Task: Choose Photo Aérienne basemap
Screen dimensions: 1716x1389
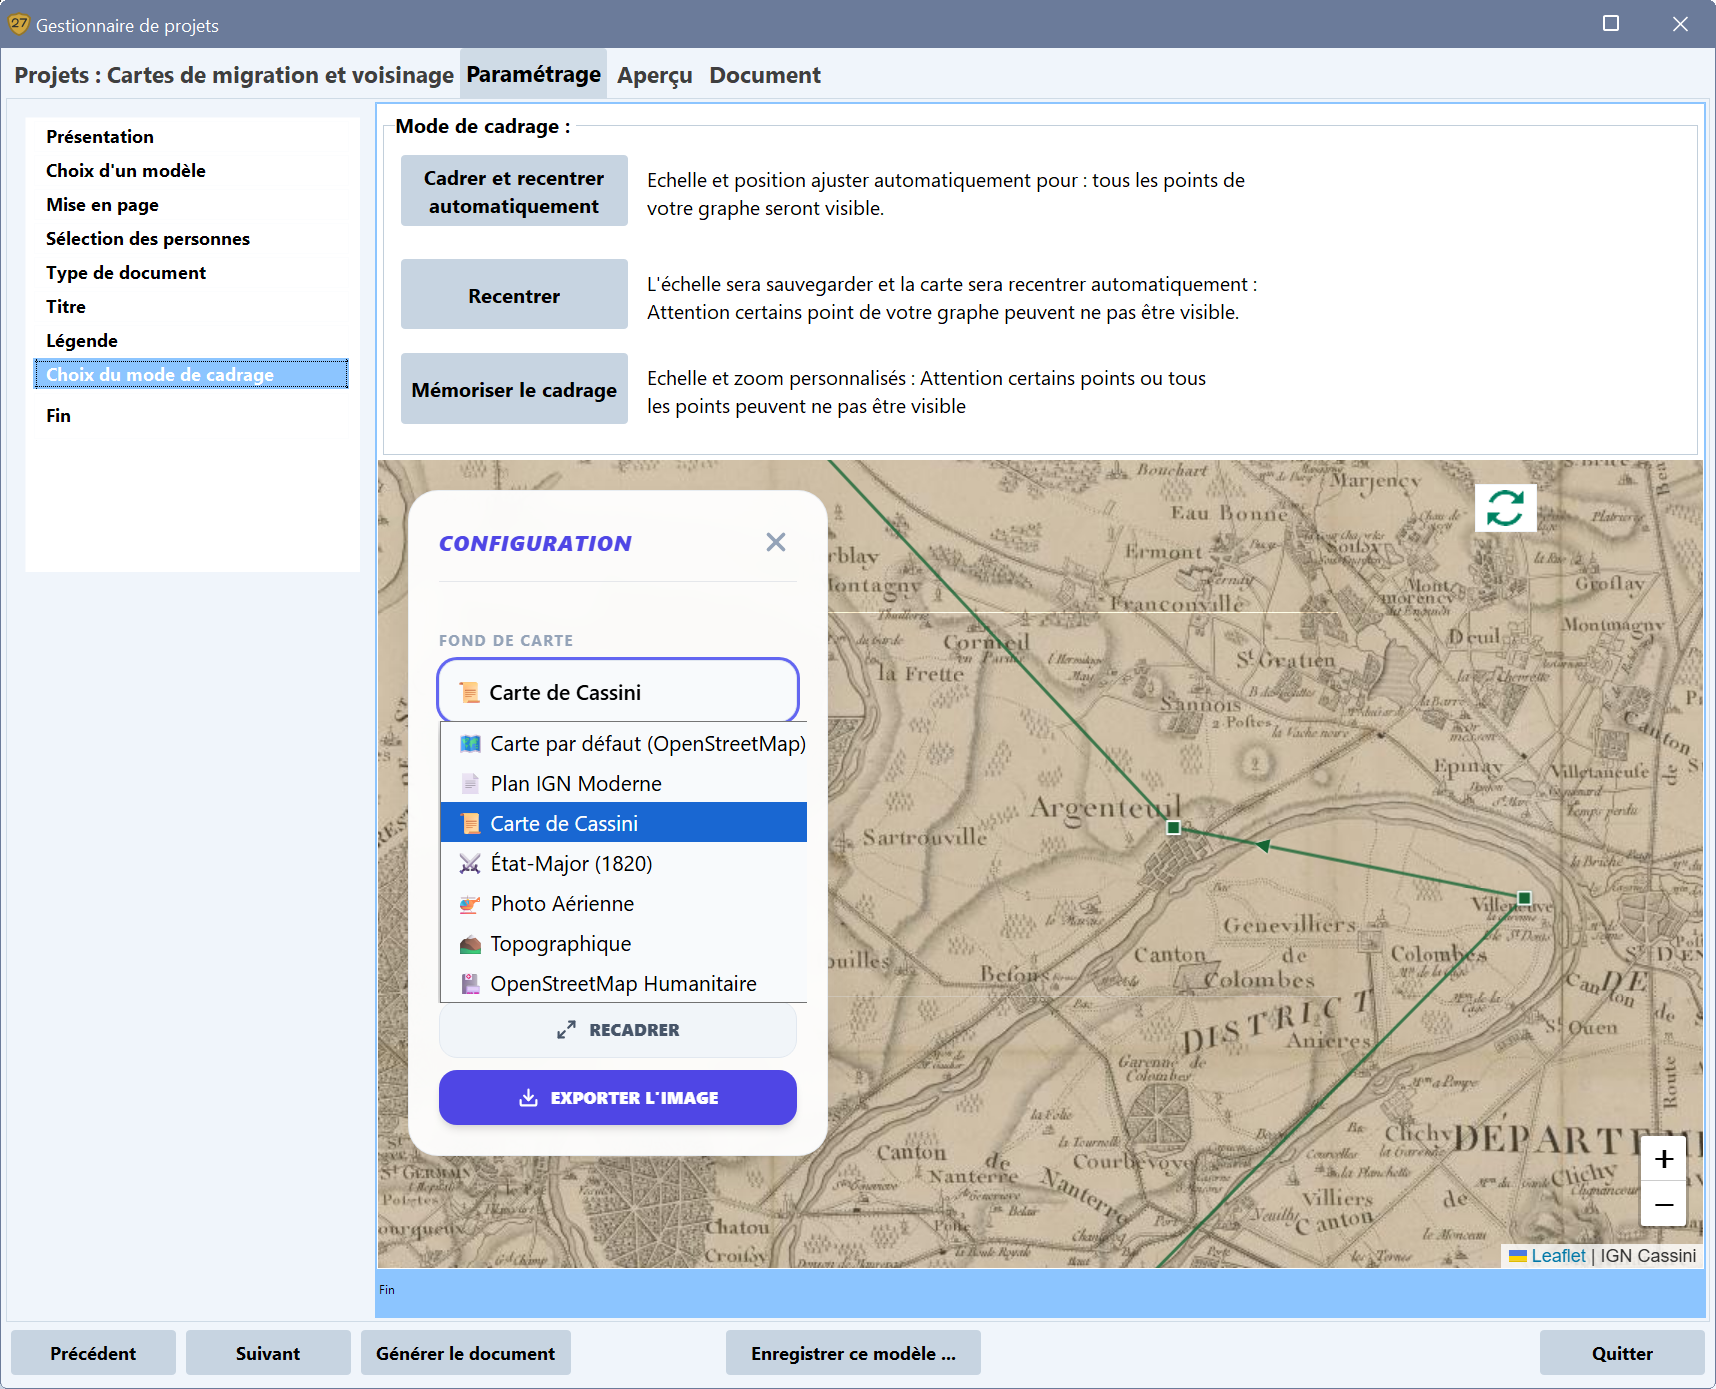Action: 624,903
